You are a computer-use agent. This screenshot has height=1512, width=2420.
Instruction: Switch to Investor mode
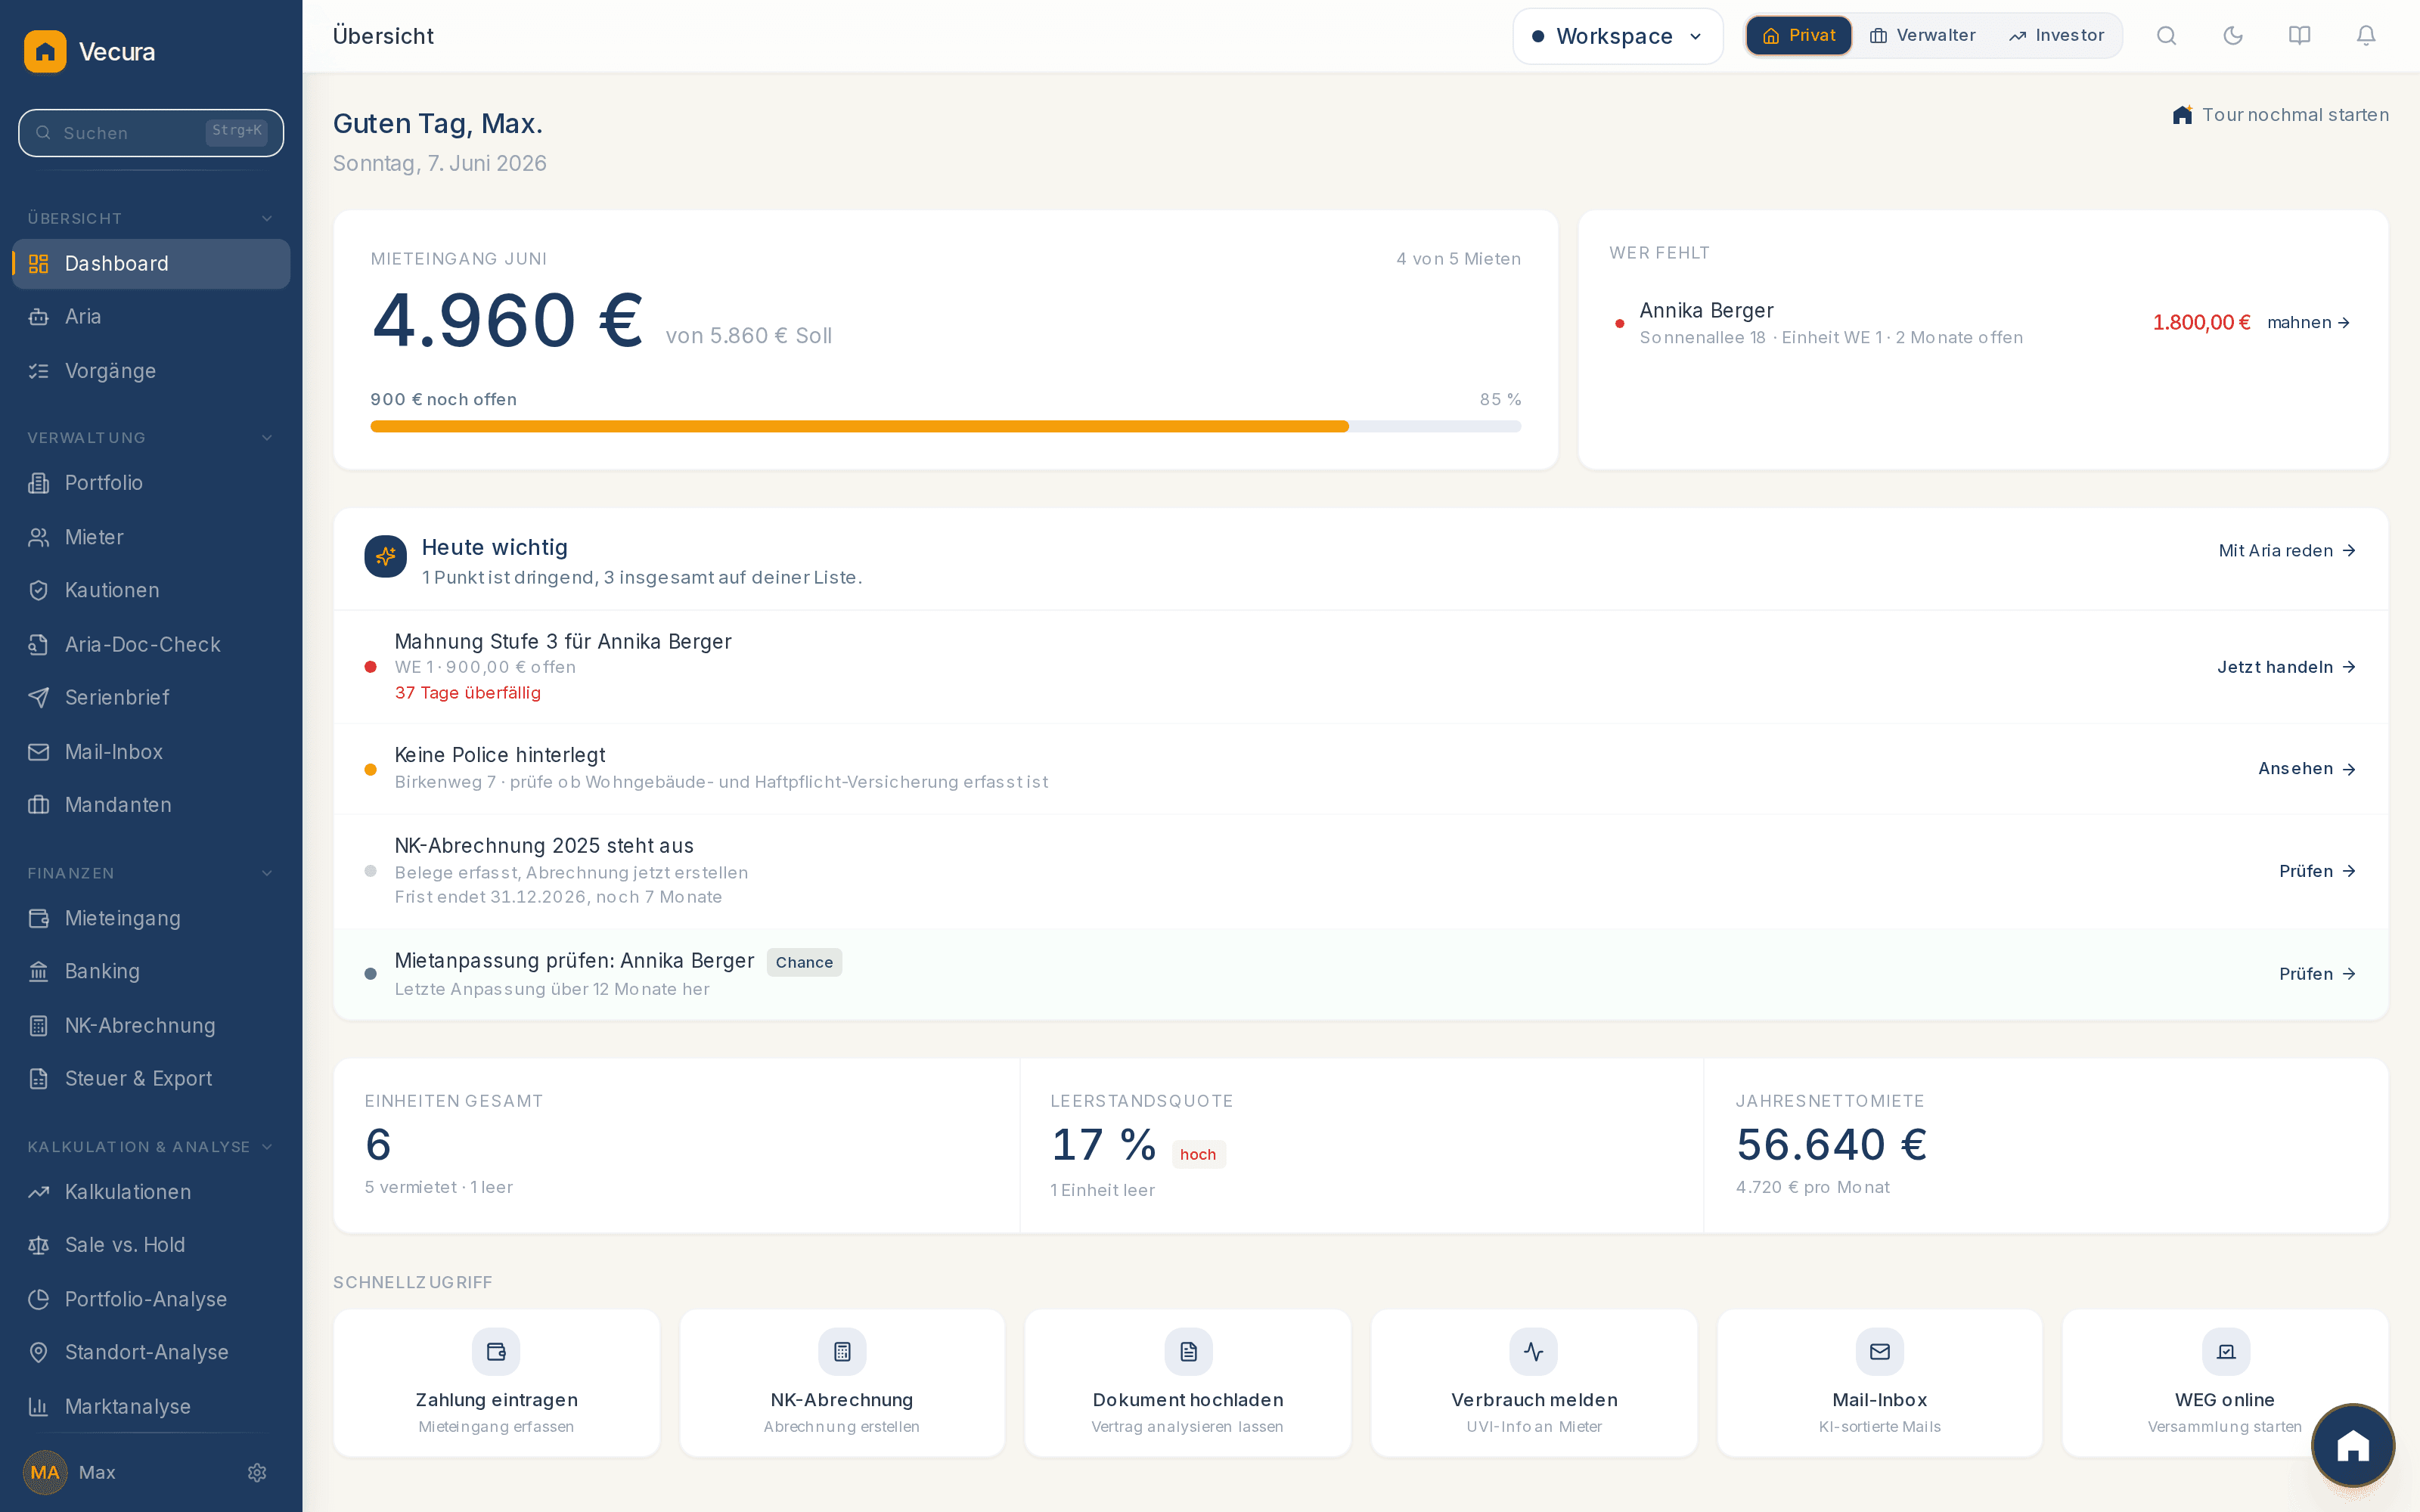(2056, 35)
